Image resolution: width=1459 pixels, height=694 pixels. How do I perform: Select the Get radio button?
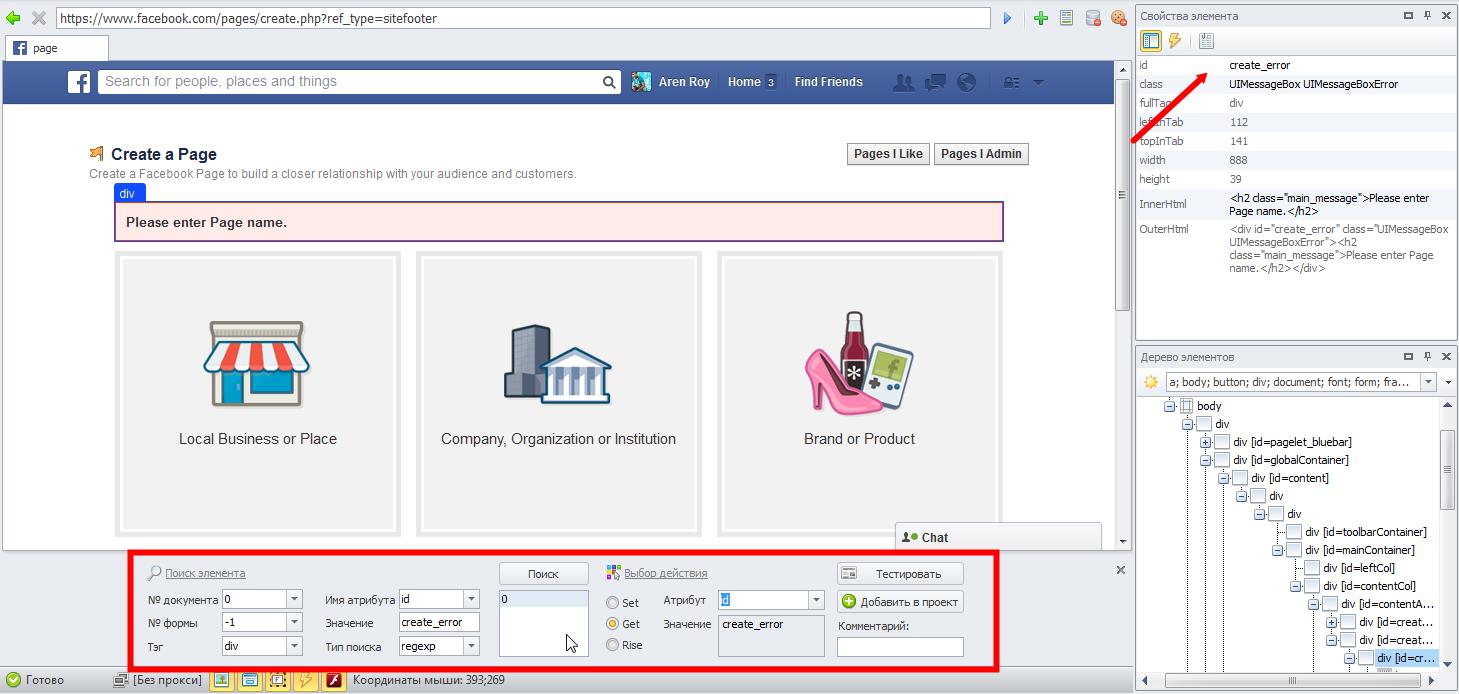coord(613,624)
